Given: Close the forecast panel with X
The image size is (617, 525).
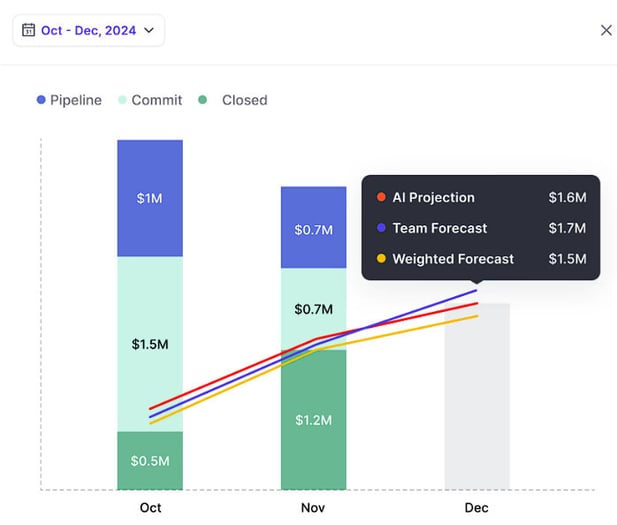Looking at the screenshot, I should pyautogui.click(x=605, y=30).
